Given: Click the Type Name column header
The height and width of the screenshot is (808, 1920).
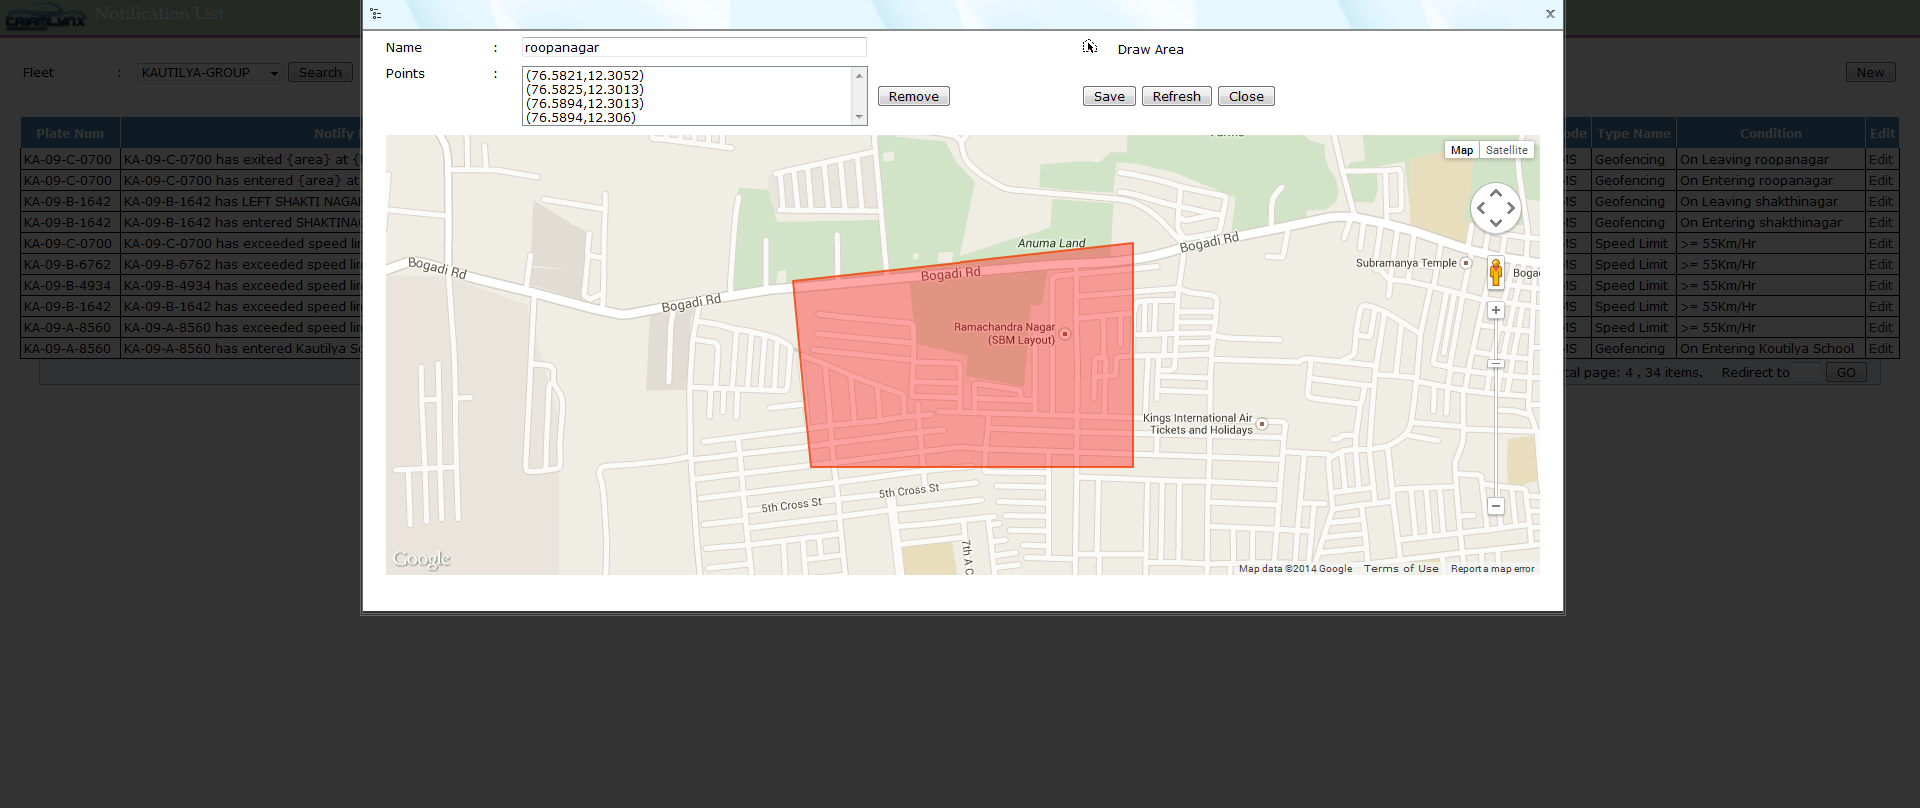Looking at the screenshot, I should (x=1633, y=133).
